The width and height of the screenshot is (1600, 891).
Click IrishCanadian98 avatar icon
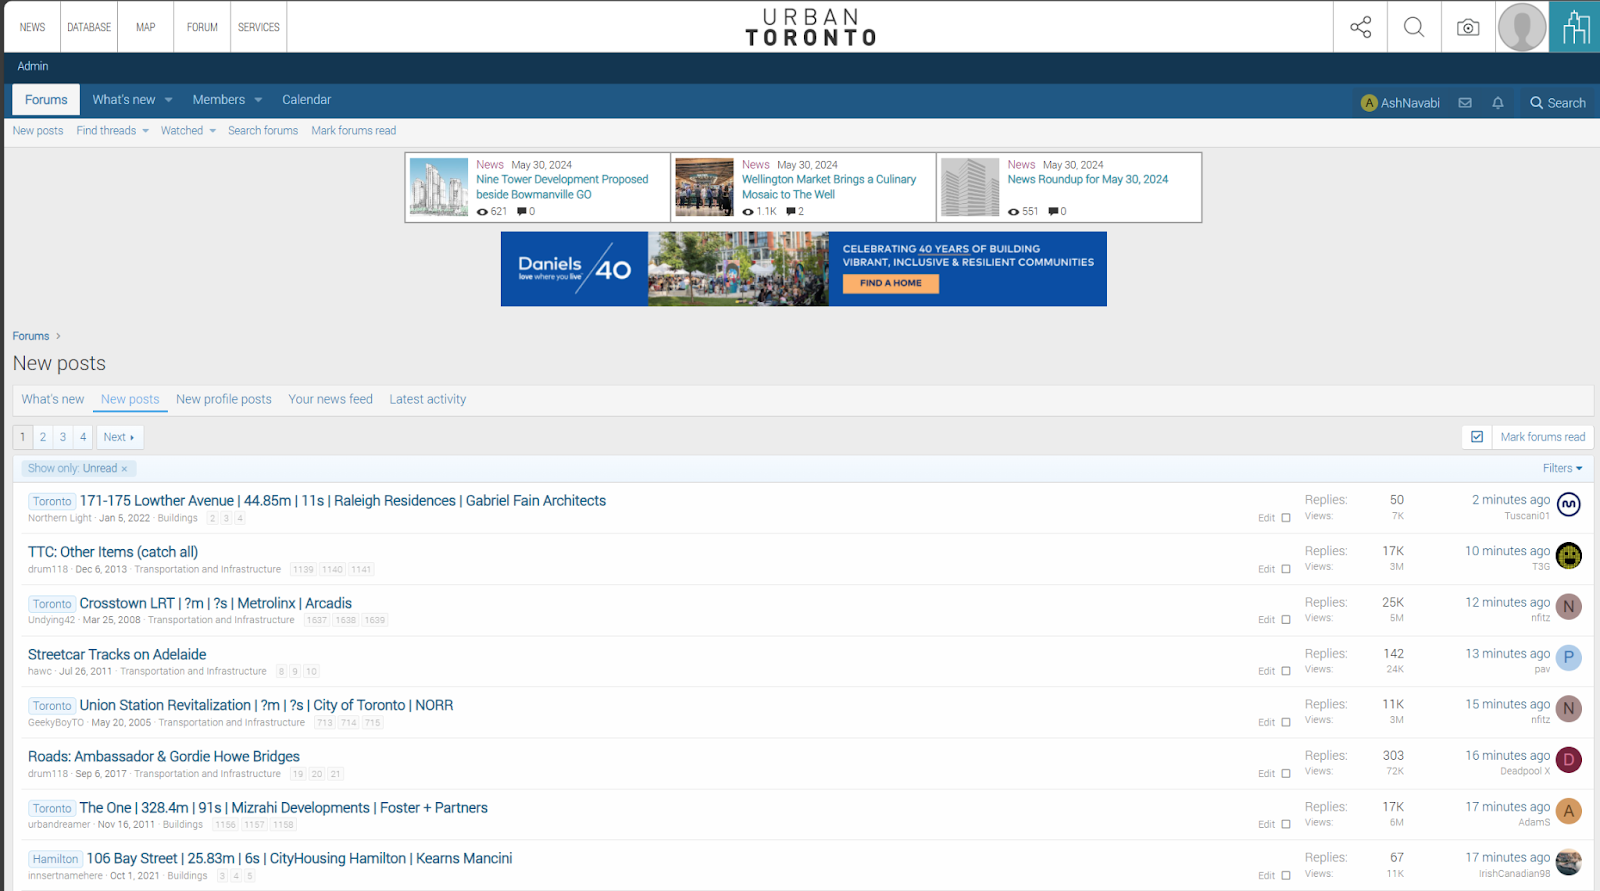1569,862
